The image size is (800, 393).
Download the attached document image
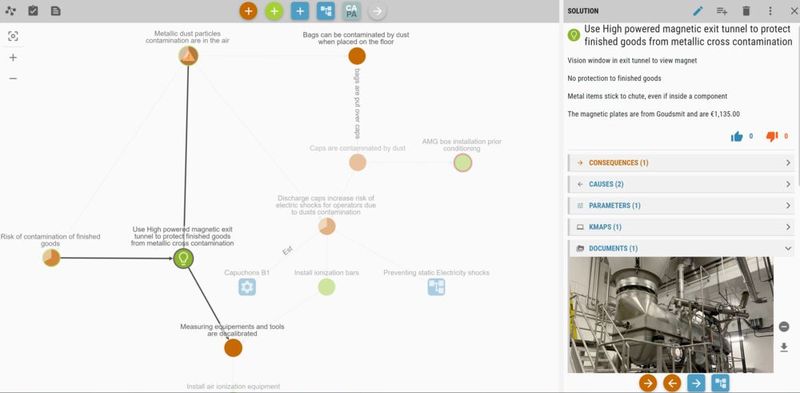click(784, 348)
